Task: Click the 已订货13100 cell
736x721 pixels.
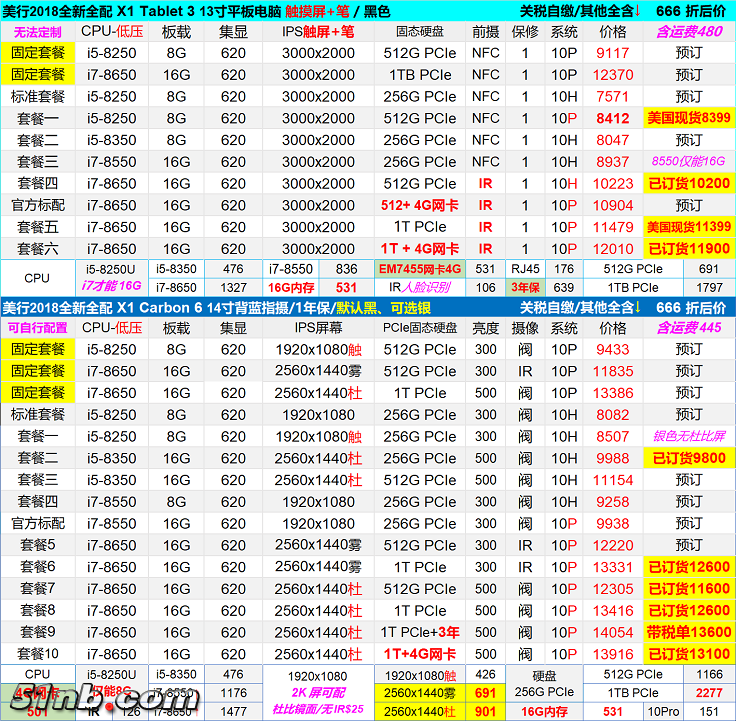Action: coord(689,654)
